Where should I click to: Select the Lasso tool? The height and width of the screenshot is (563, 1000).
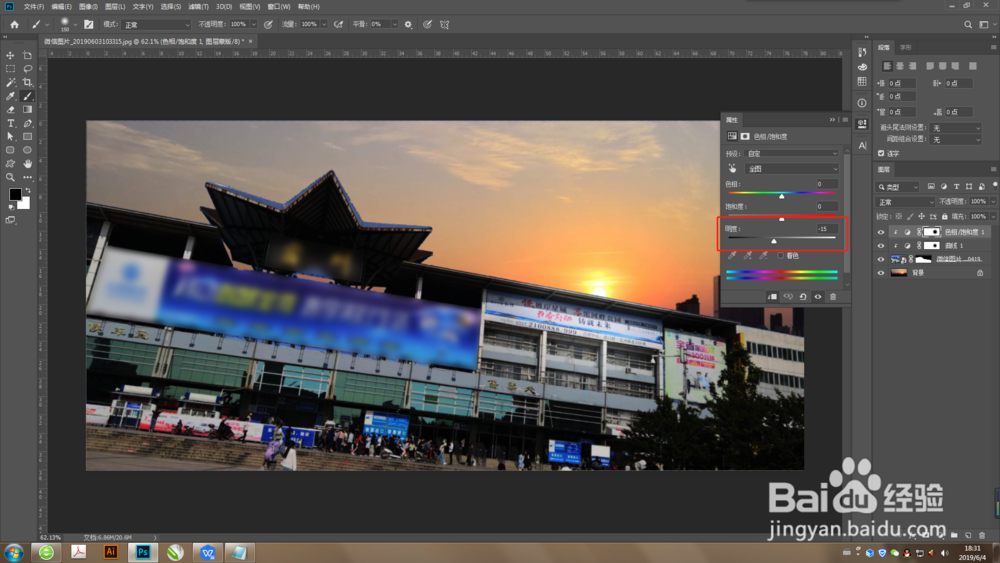click(27, 69)
